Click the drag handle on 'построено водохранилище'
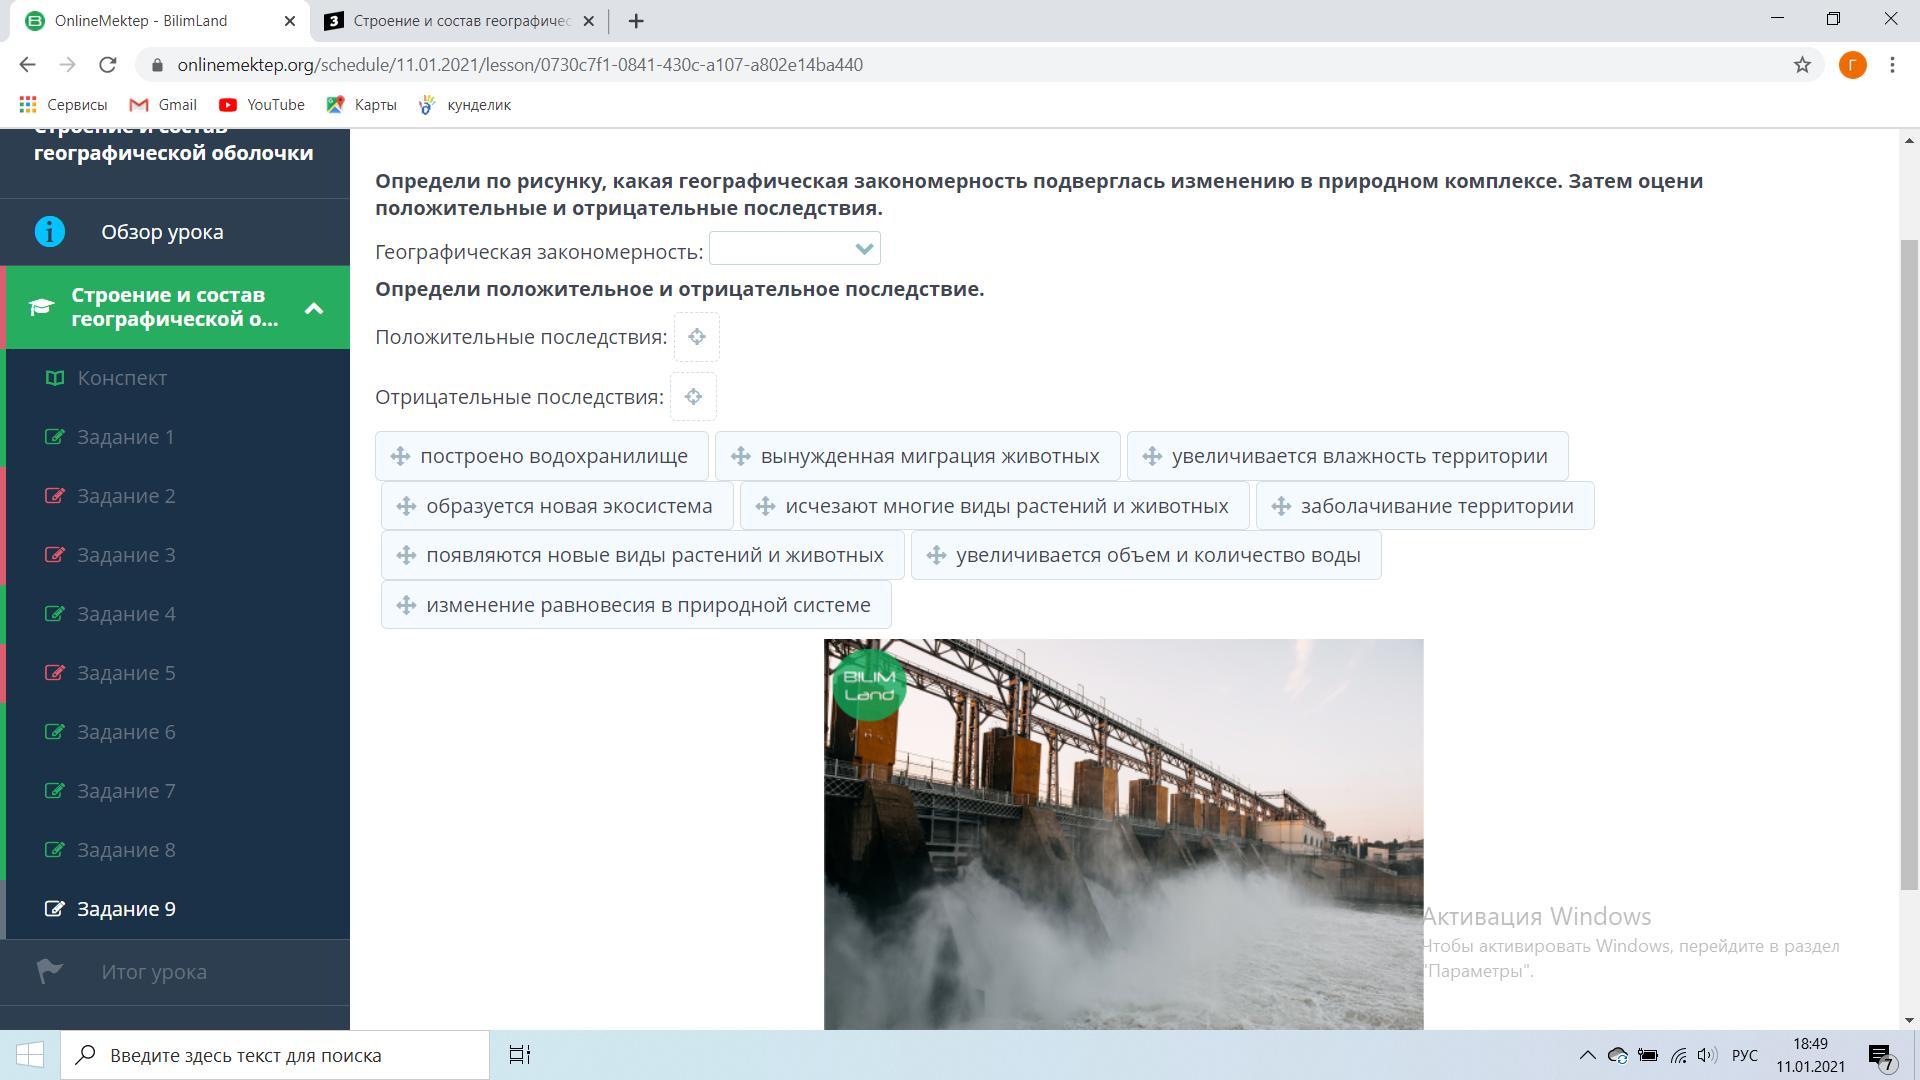This screenshot has height=1080, width=1920. pos(400,456)
